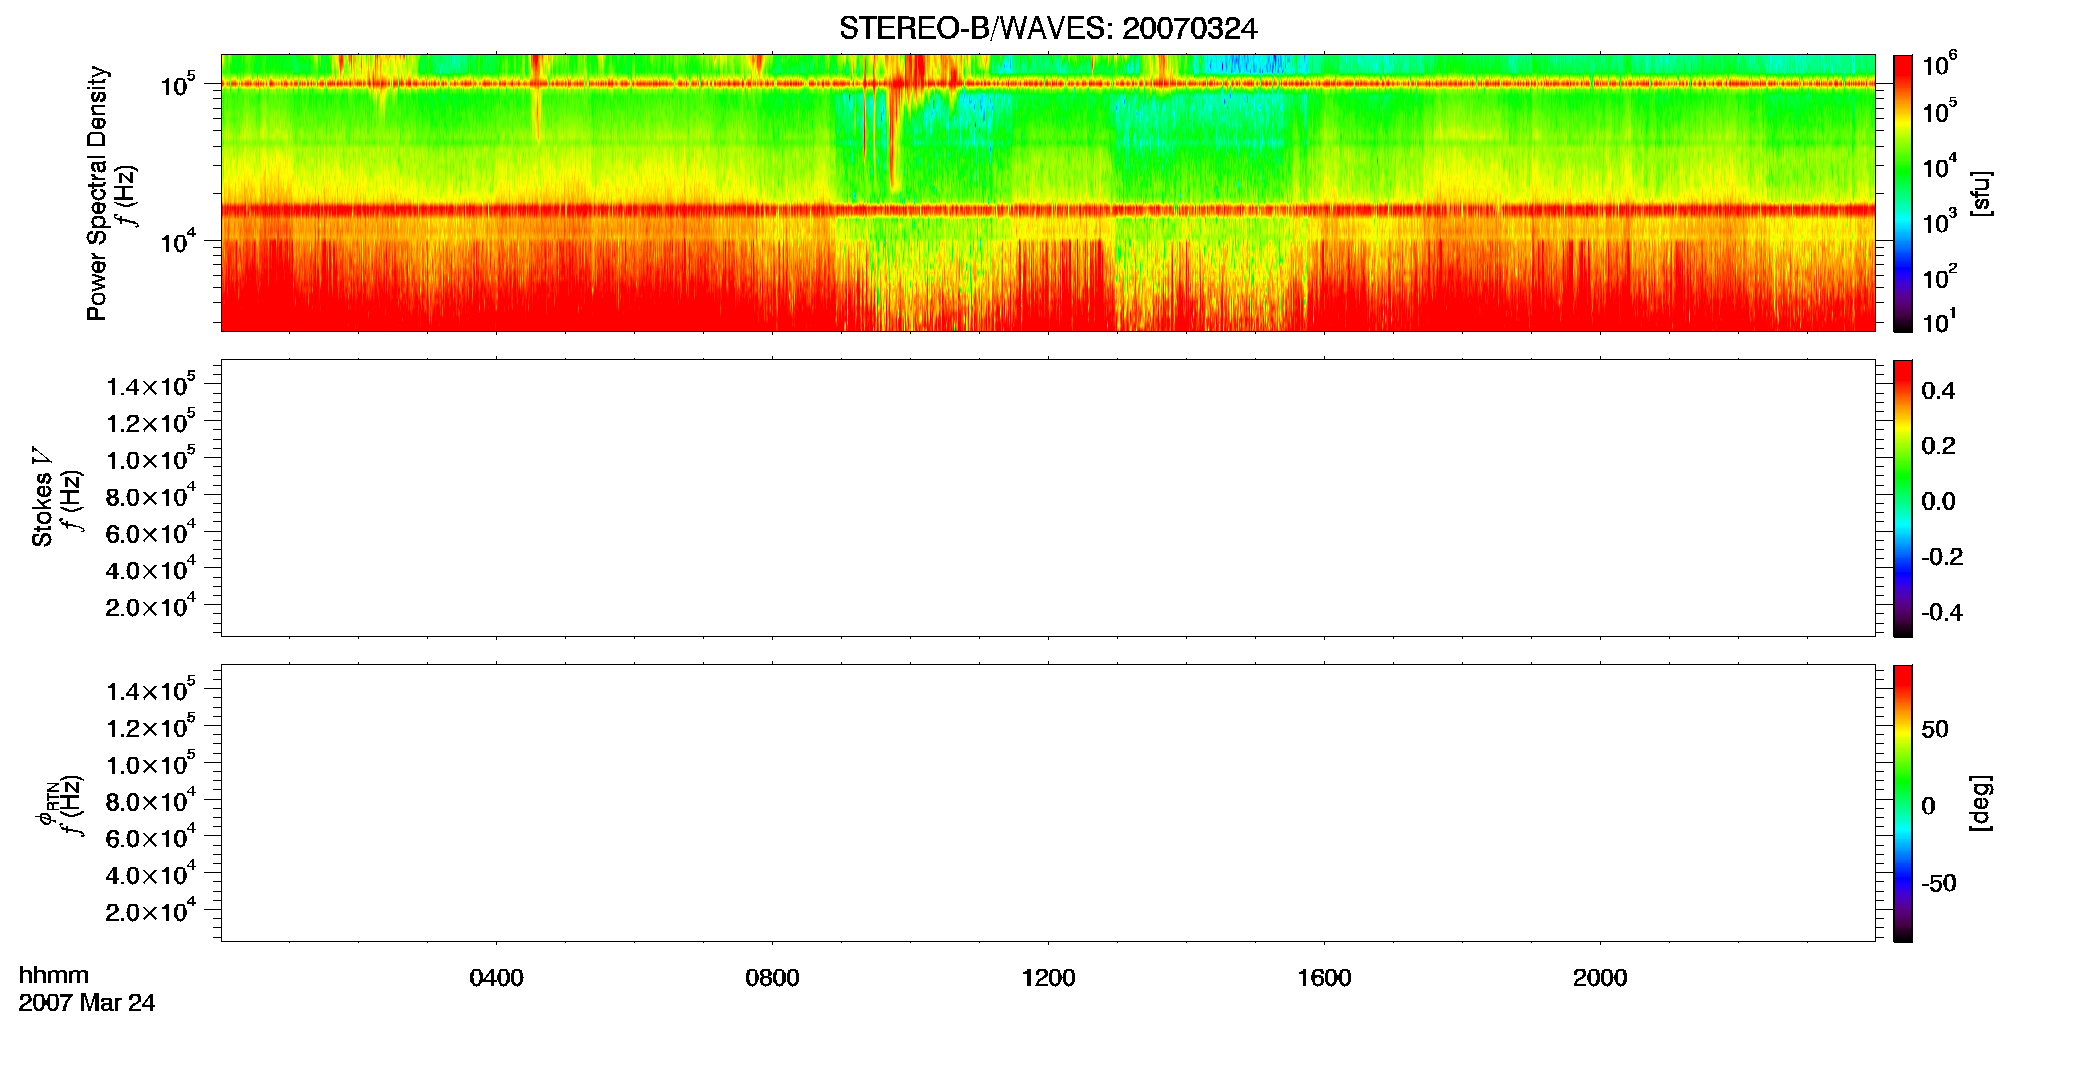Viewport: 2096px width, 1080px height.
Task: Select the 0400 time tick label
Action: 496,978
